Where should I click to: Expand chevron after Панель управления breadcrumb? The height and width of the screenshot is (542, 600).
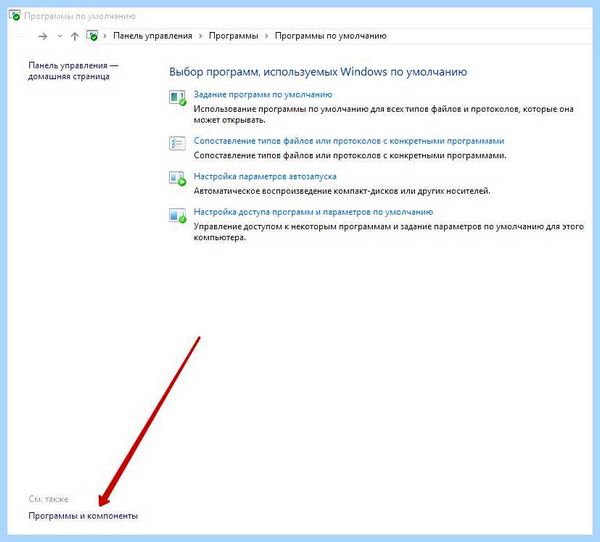pyautogui.click(x=201, y=36)
